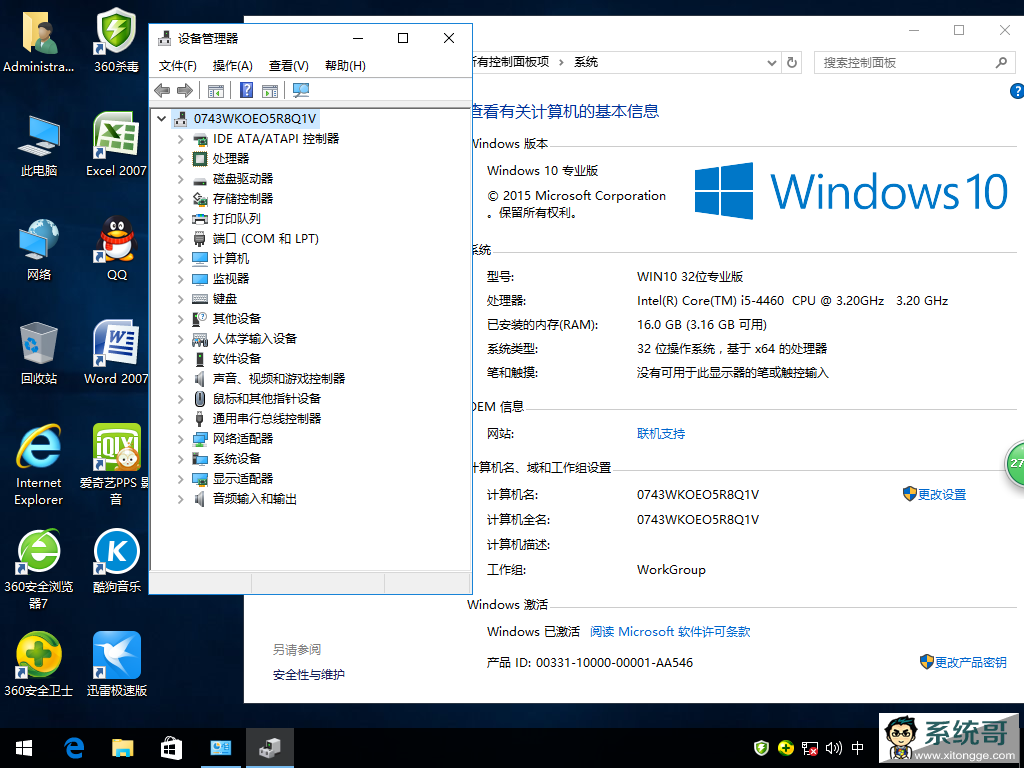The width and height of the screenshot is (1024, 768).
Task: Open the 安全性与维护 link
Action: [309, 675]
